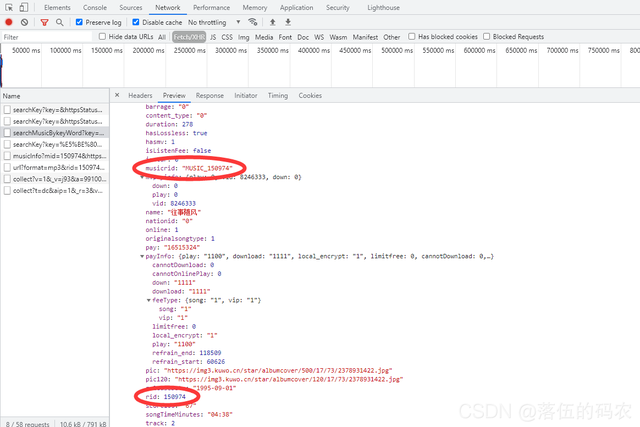Collapse the payInfo object node

[x=142, y=256]
